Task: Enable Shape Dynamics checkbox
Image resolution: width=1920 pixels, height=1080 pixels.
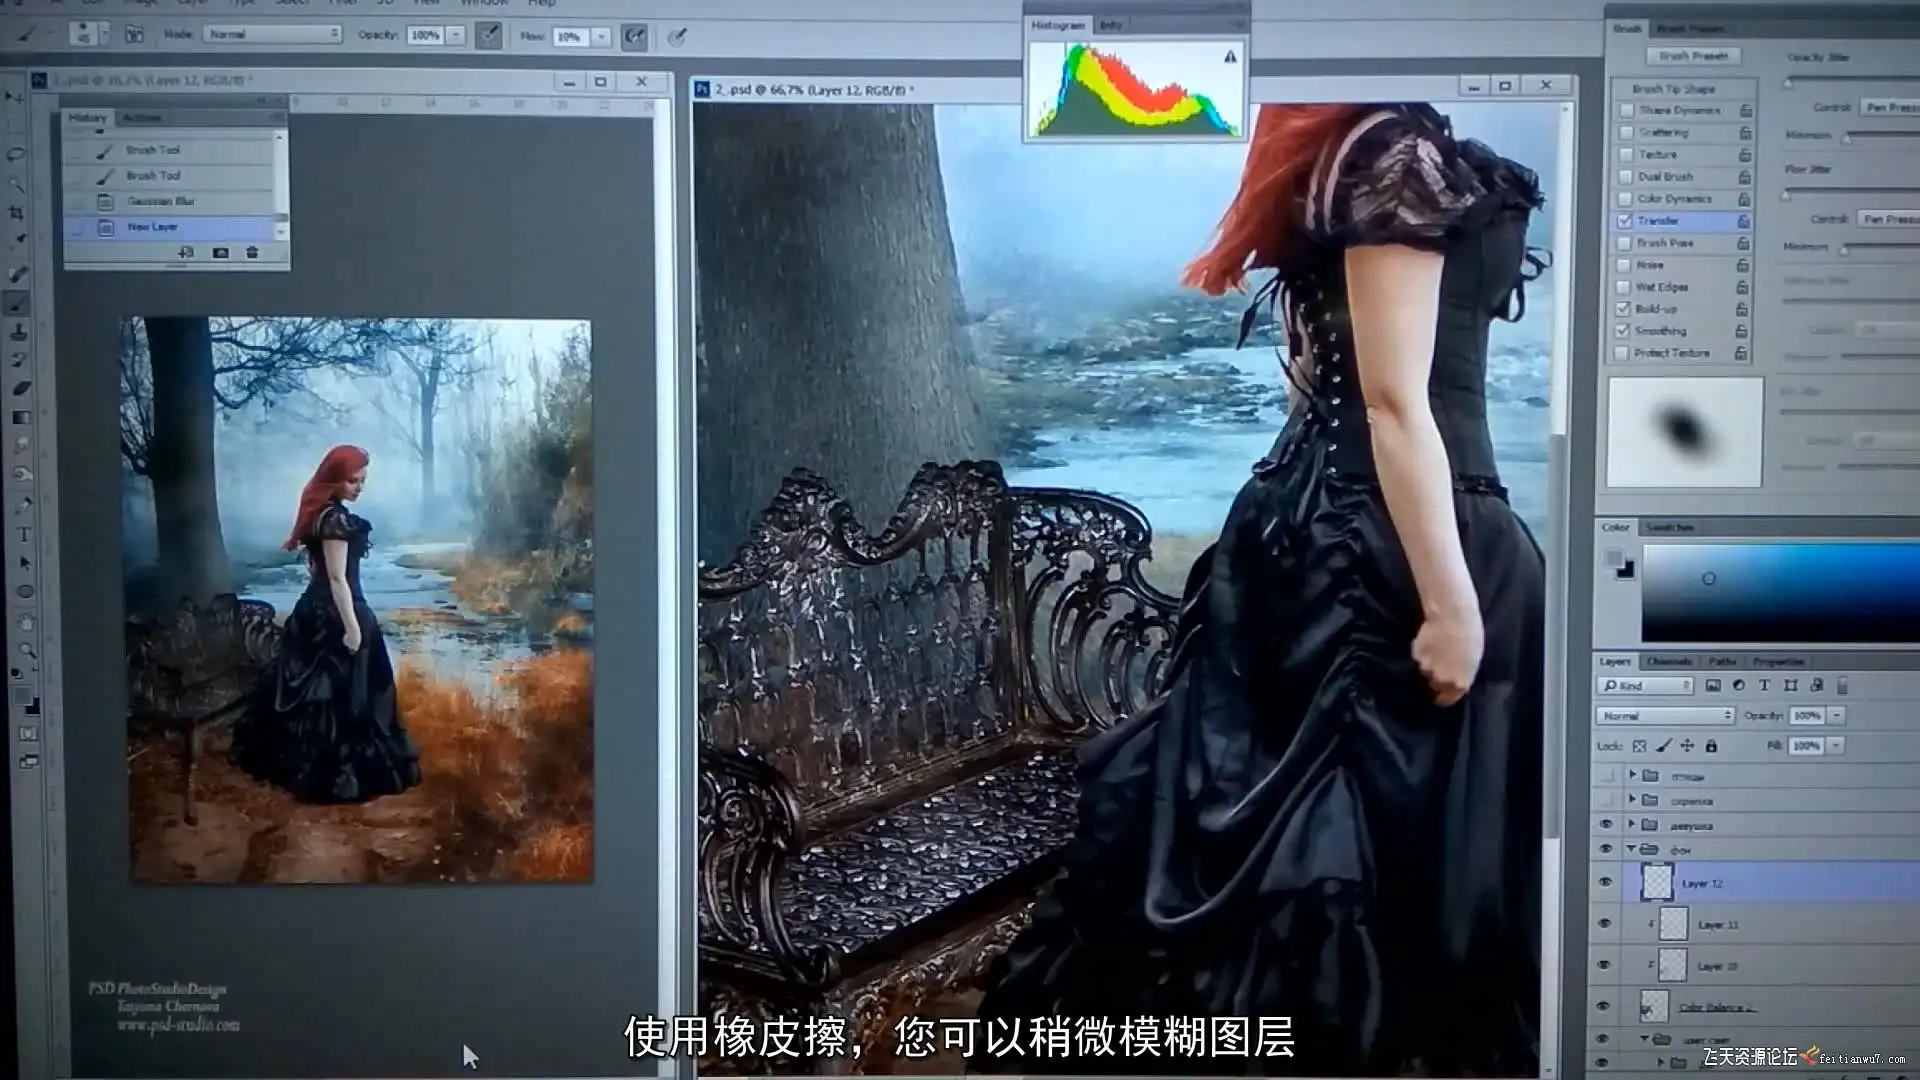Action: click(x=1626, y=110)
